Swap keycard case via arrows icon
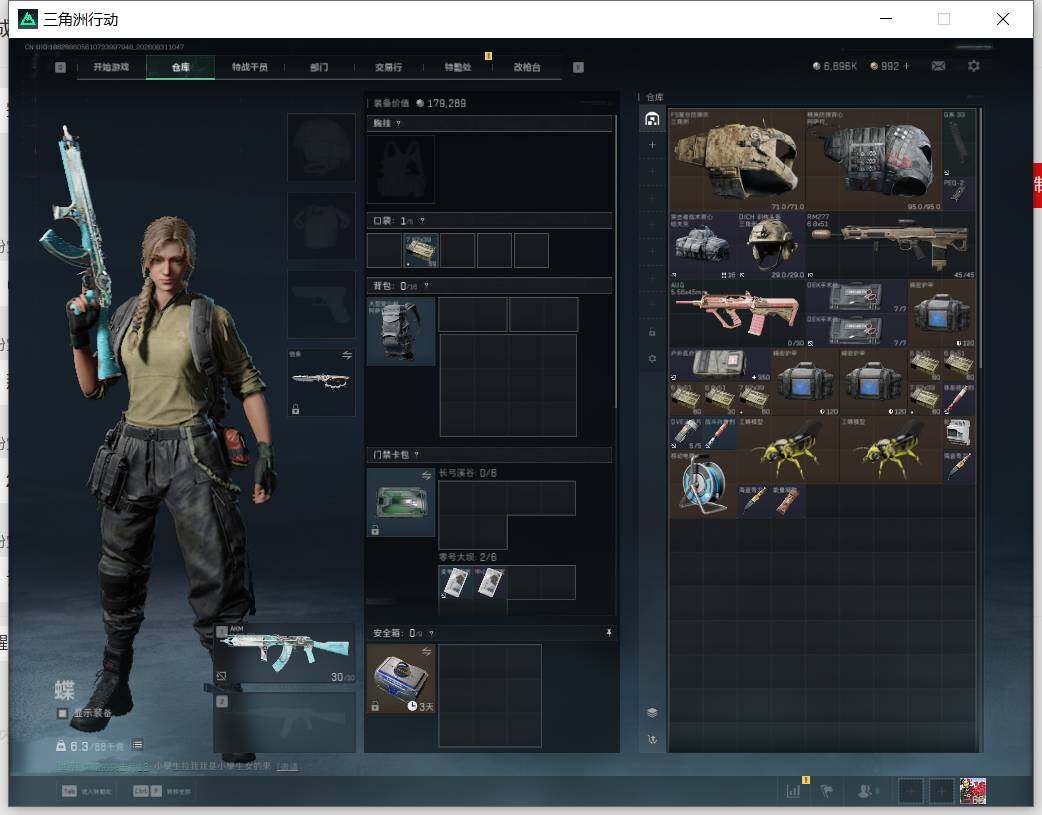The image size is (1042, 815). point(426,475)
